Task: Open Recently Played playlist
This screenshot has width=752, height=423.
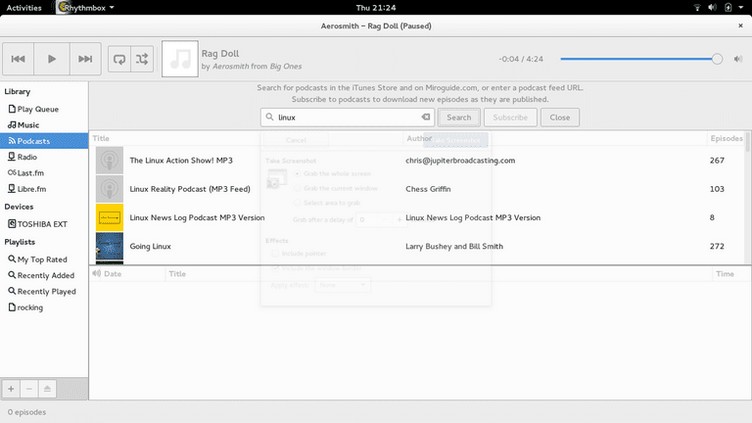Action: (x=44, y=291)
